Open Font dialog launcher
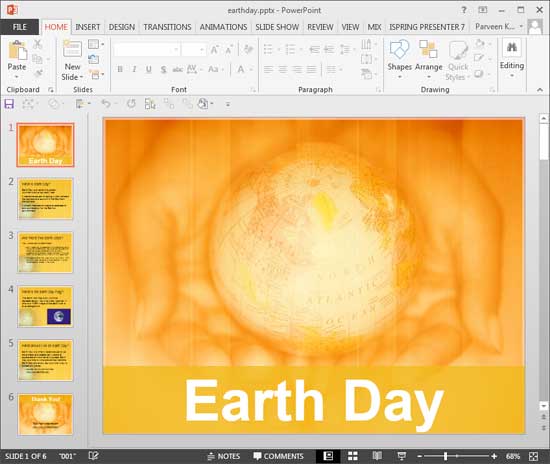The height and width of the screenshot is (464, 550). pyautogui.click(x=253, y=90)
